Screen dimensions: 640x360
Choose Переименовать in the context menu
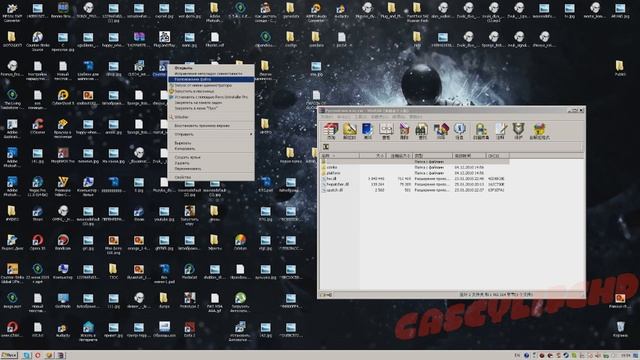click(x=211, y=169)
